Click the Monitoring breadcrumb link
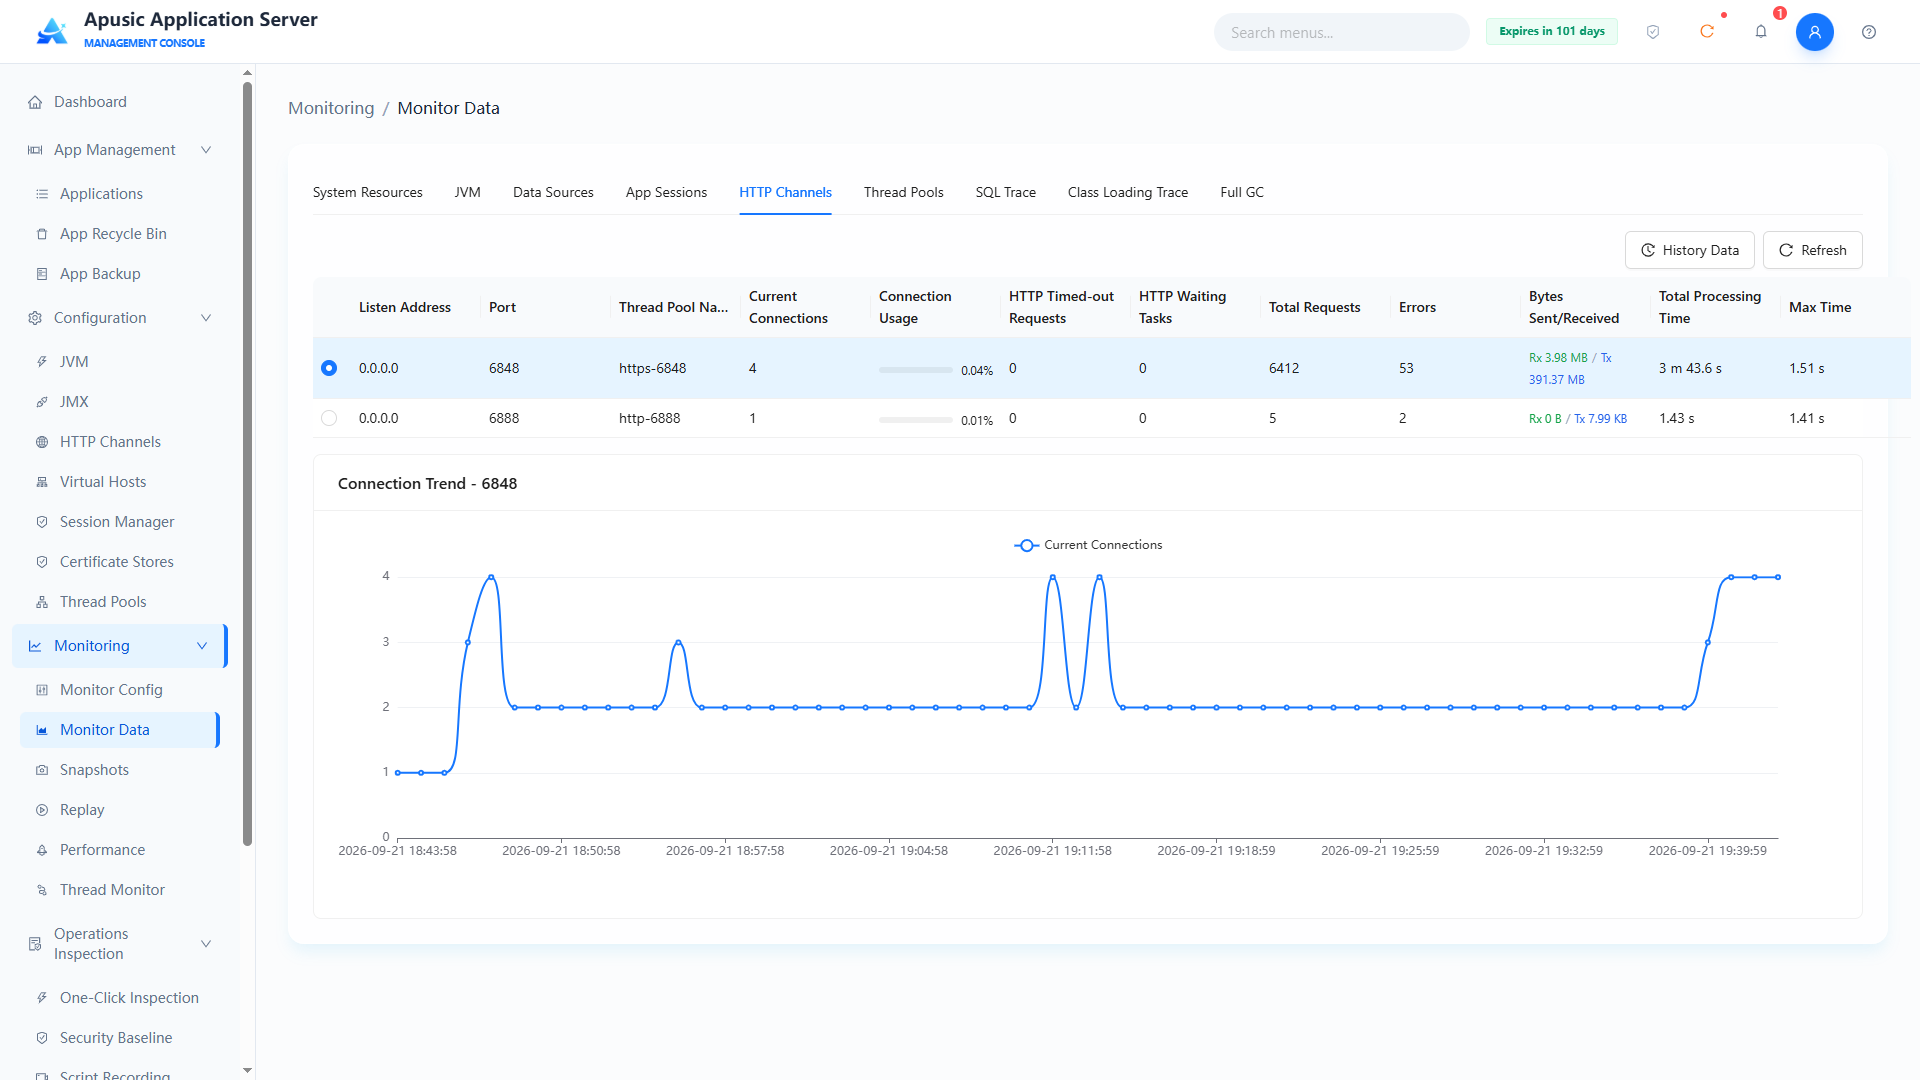 point(331,108)
